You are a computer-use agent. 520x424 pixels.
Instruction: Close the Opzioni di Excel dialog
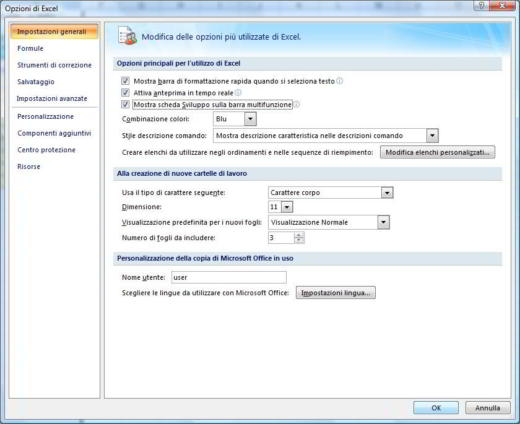(502, 5)
